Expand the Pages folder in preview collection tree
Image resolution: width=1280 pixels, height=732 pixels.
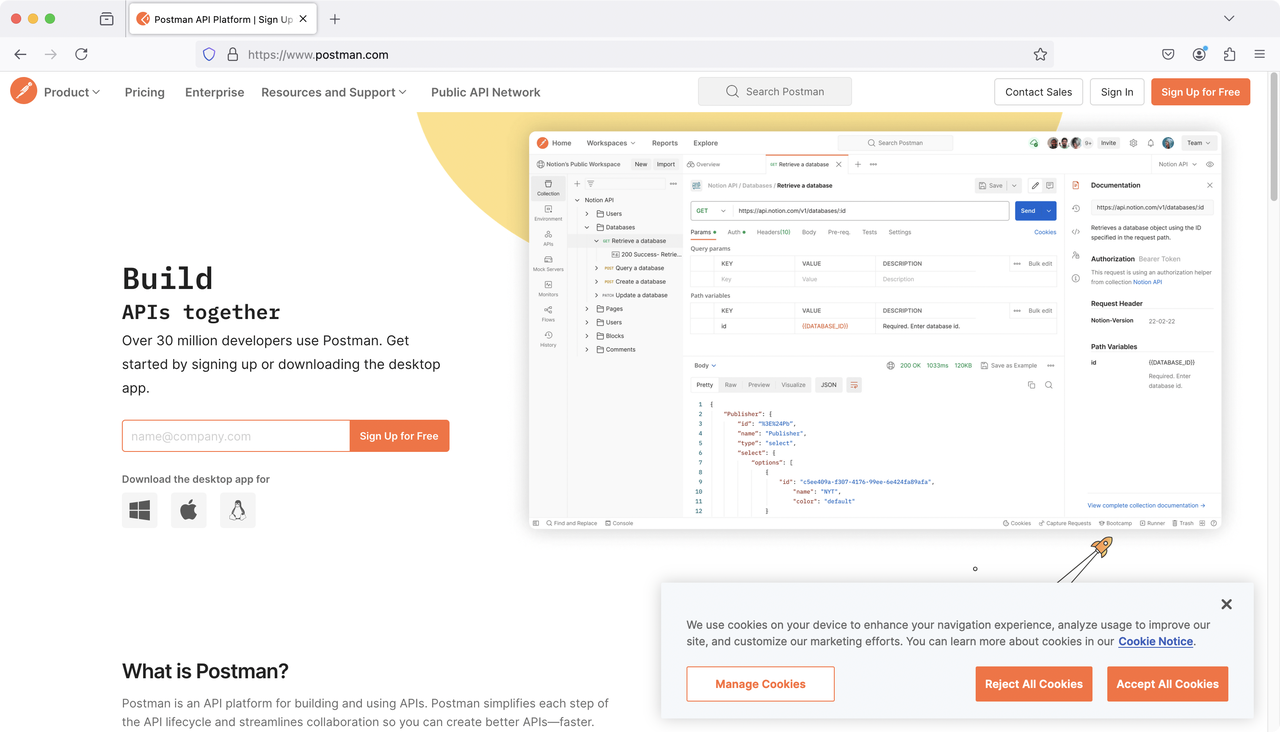pos(587,309)
